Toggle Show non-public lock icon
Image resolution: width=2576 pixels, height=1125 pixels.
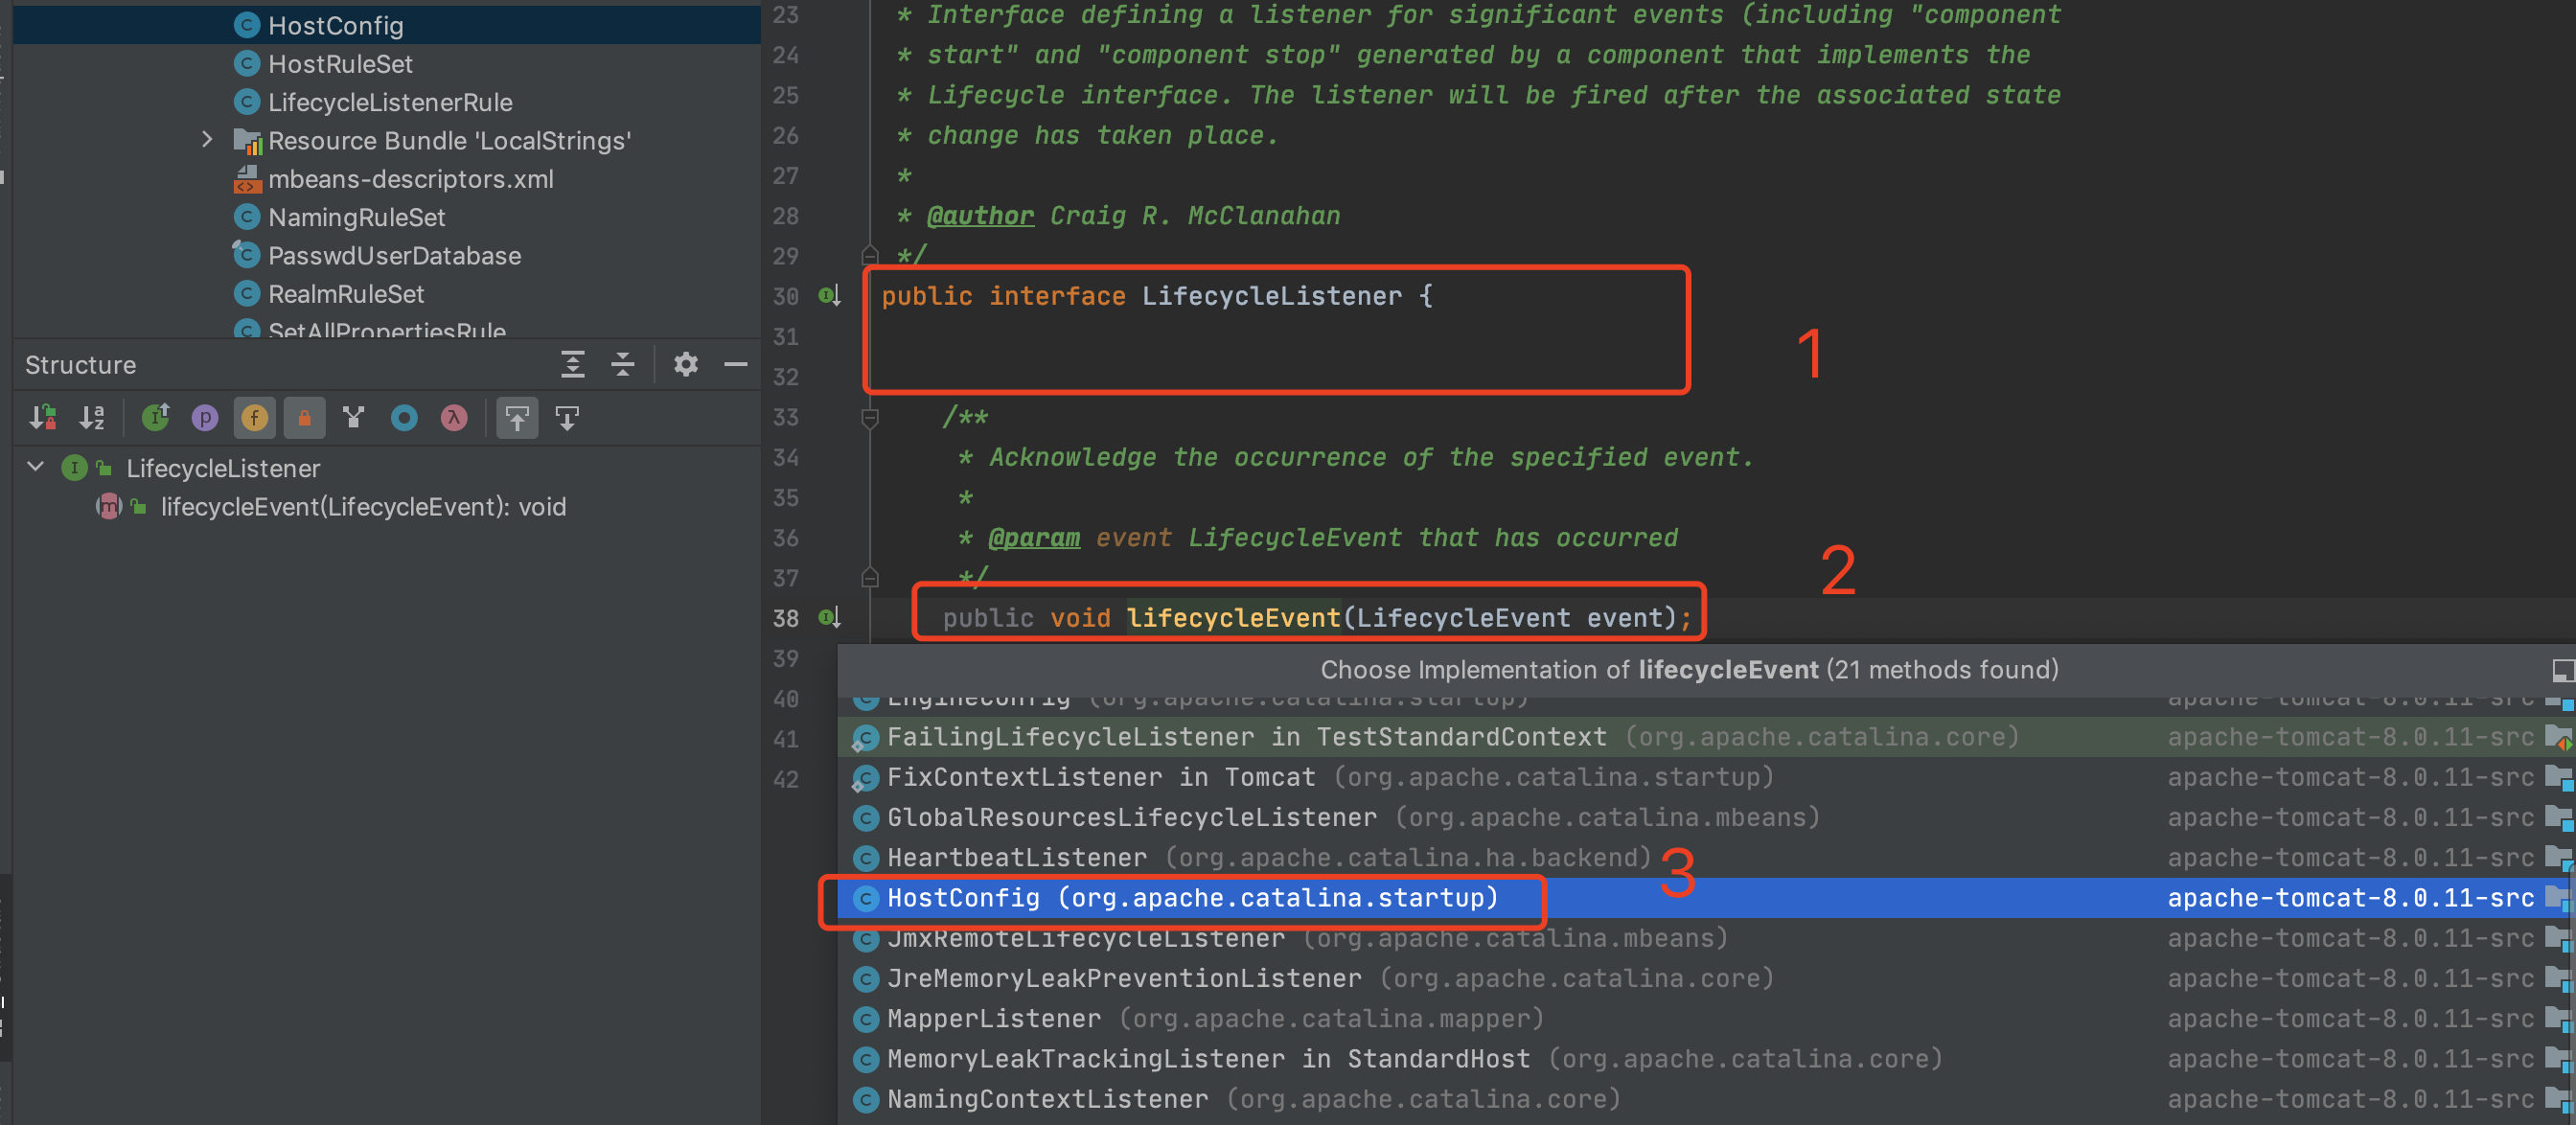click(x=304, y=417)
